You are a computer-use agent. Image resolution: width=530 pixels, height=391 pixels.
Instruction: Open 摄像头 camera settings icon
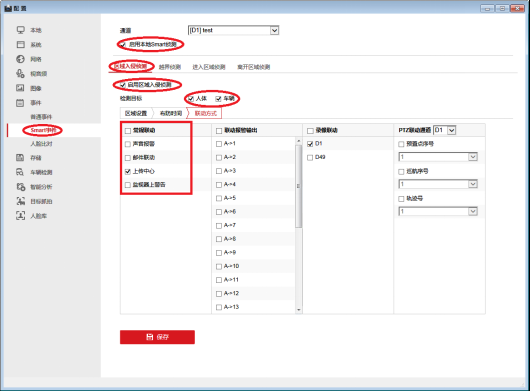pyautogui.click(x=21, y=73)
